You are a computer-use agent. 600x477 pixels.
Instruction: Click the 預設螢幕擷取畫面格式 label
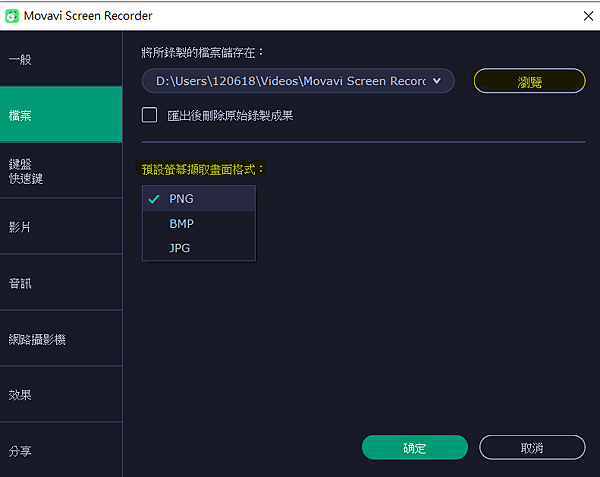202,169
